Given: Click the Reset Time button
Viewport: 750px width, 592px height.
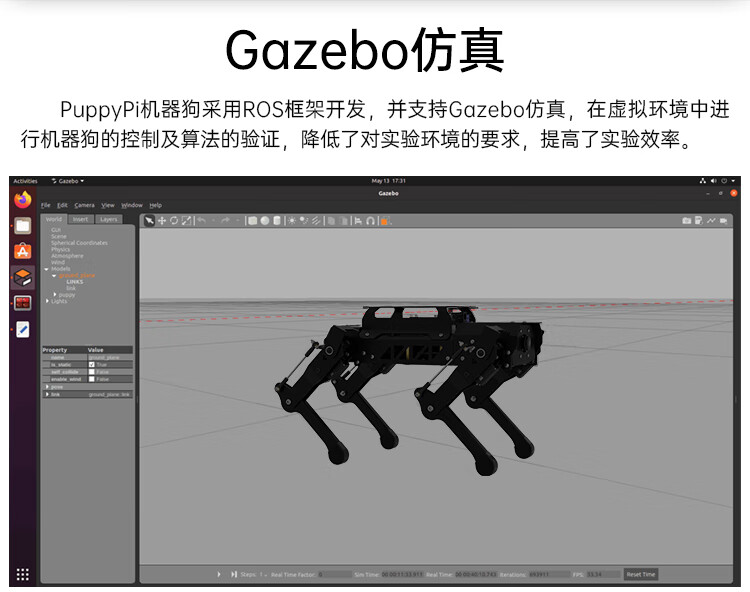Looking at the screenshot, I should click(641, 574).
